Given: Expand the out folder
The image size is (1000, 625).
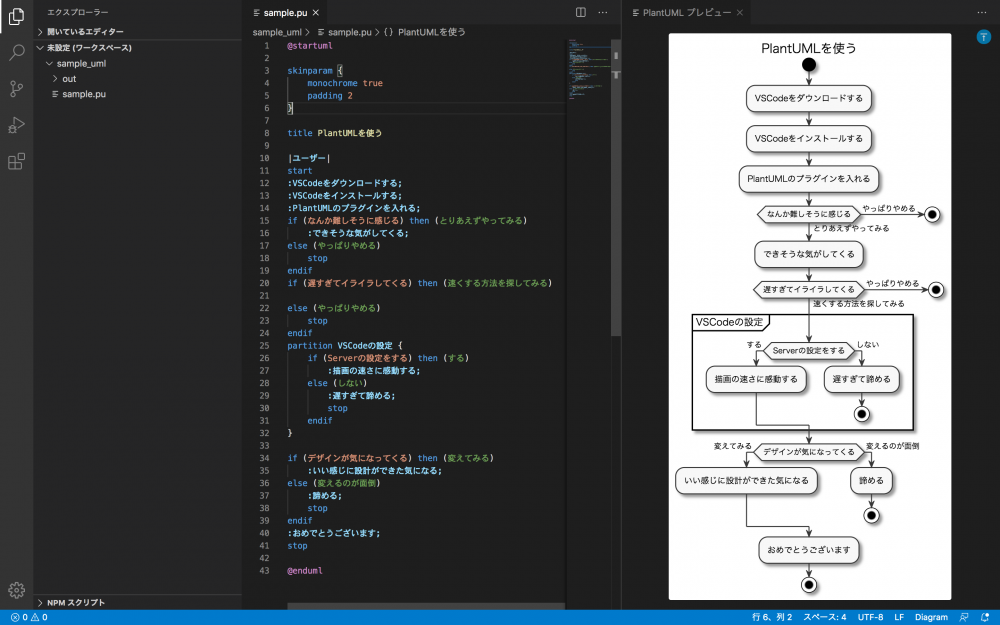Looking at the screenshot, I should click(x=69, y=79).
